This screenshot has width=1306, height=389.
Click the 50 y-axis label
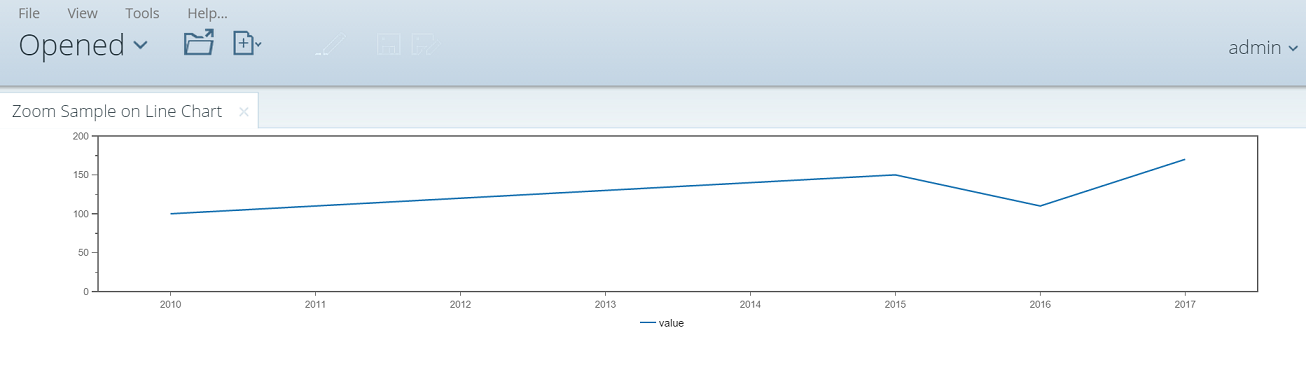click(x=84, y=253)
